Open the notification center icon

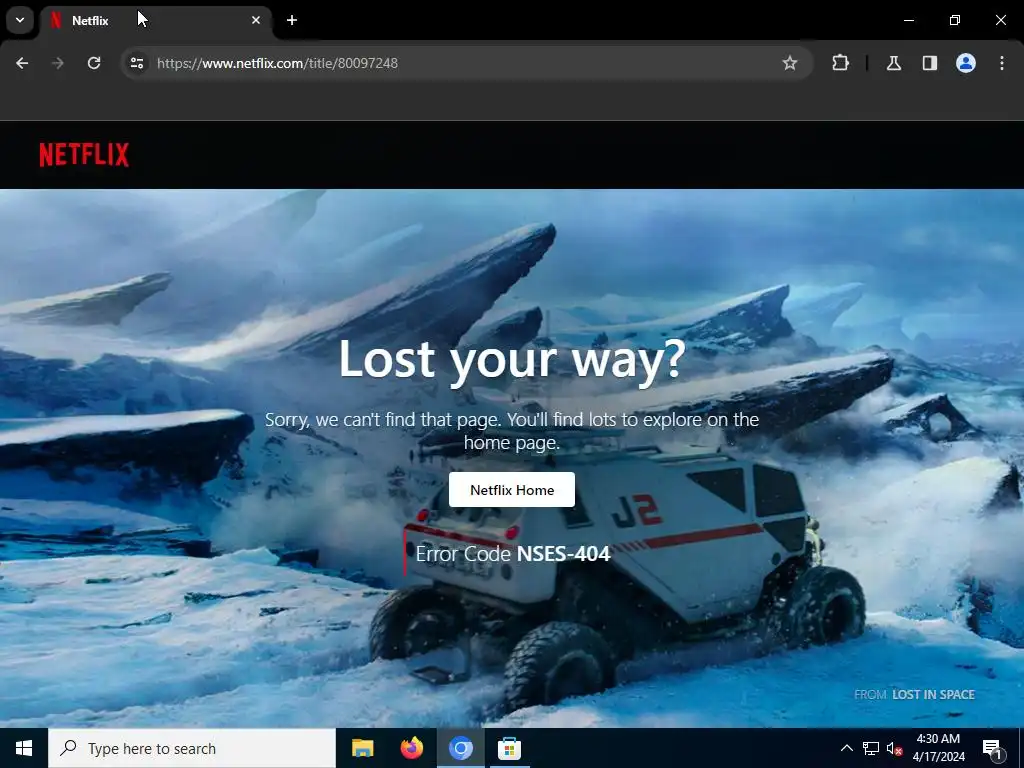click(x=993, y=748)
